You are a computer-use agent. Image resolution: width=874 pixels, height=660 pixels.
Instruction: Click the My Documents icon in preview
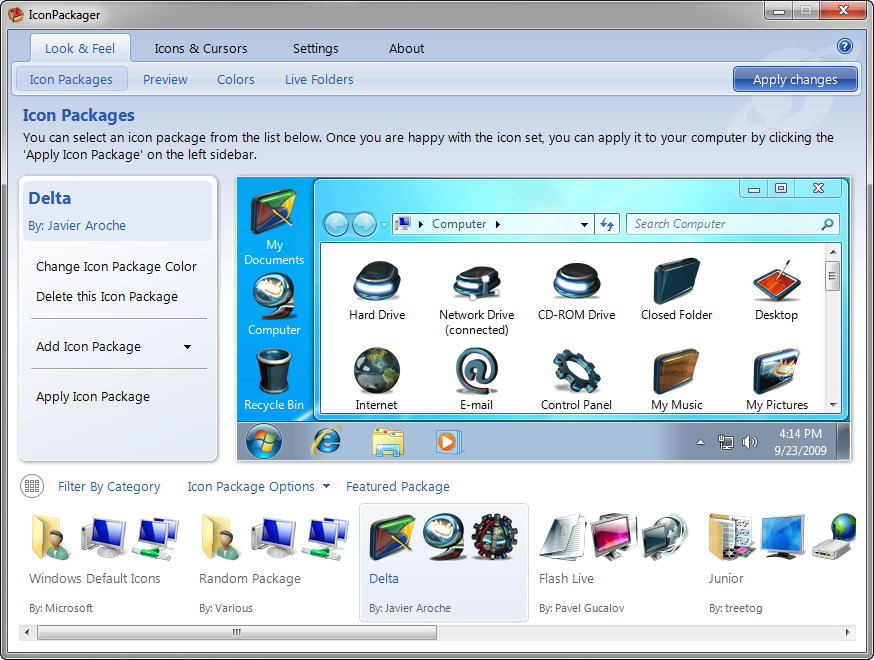[273, 210]
